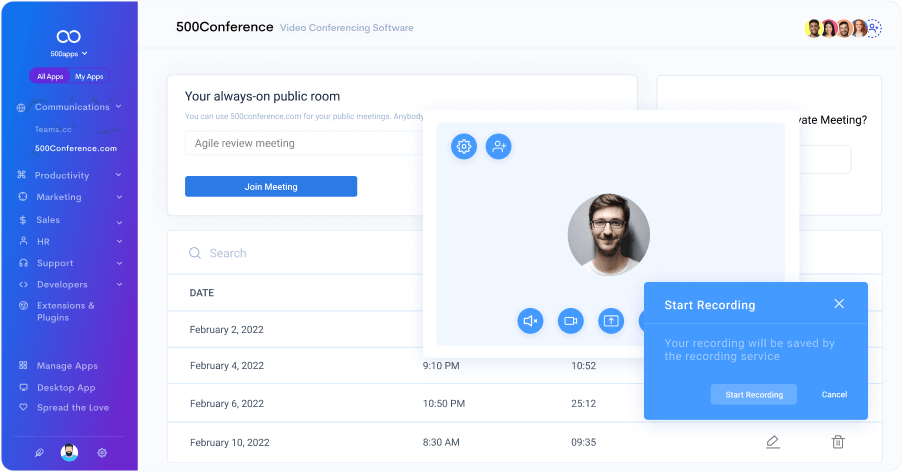Open Manage Apps in the sidebar
This screenshot has width=902, height=472.
[x=67, y=366]
